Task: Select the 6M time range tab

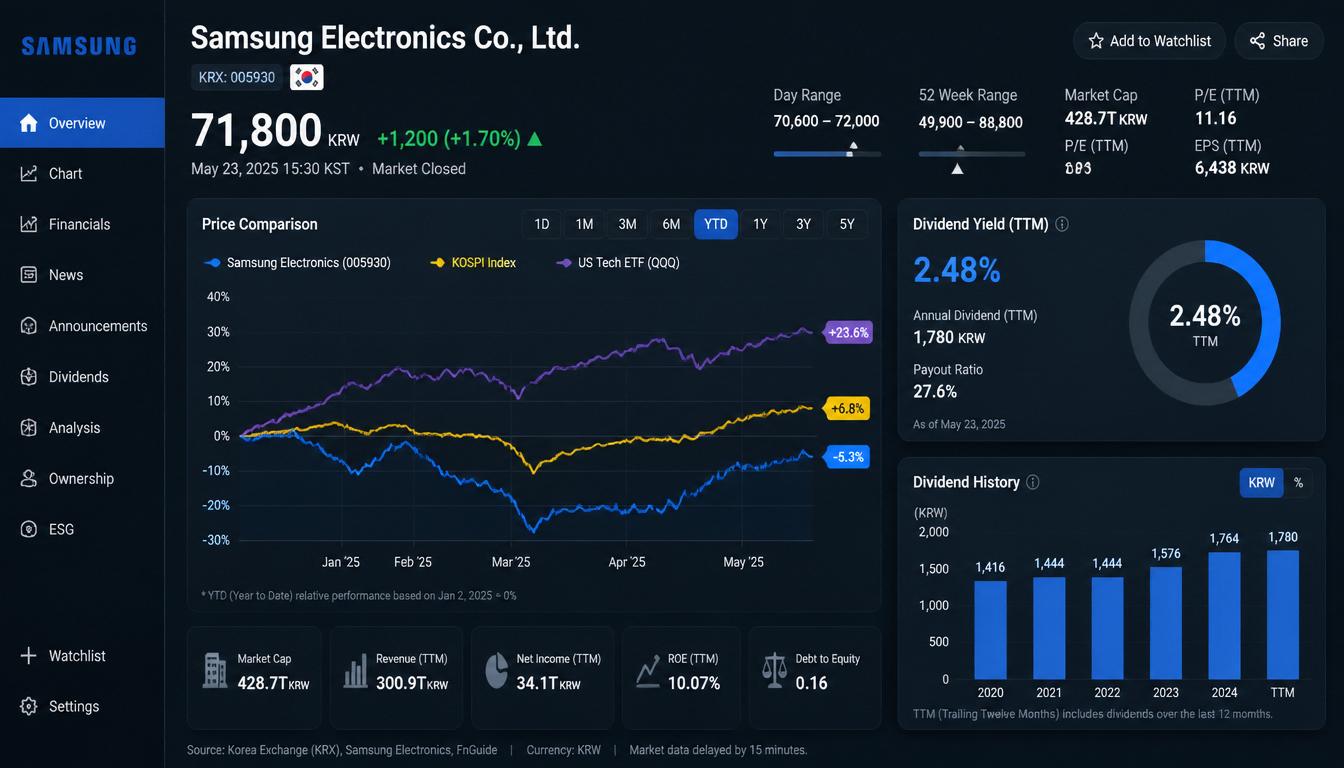Action: tap(671, 224)
